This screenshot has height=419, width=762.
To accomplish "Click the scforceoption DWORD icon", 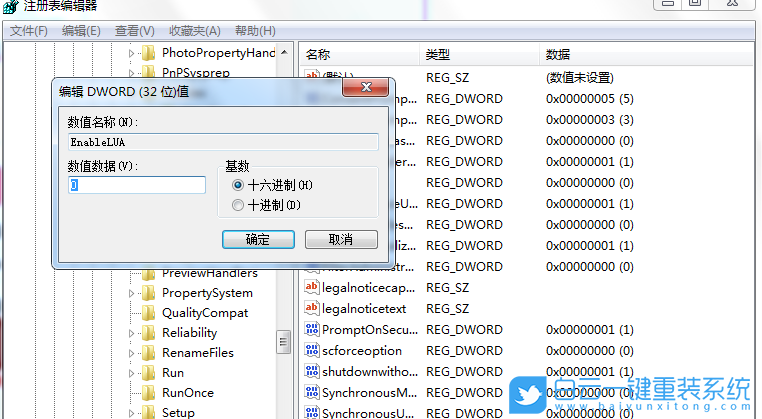I will coord(312,350).
